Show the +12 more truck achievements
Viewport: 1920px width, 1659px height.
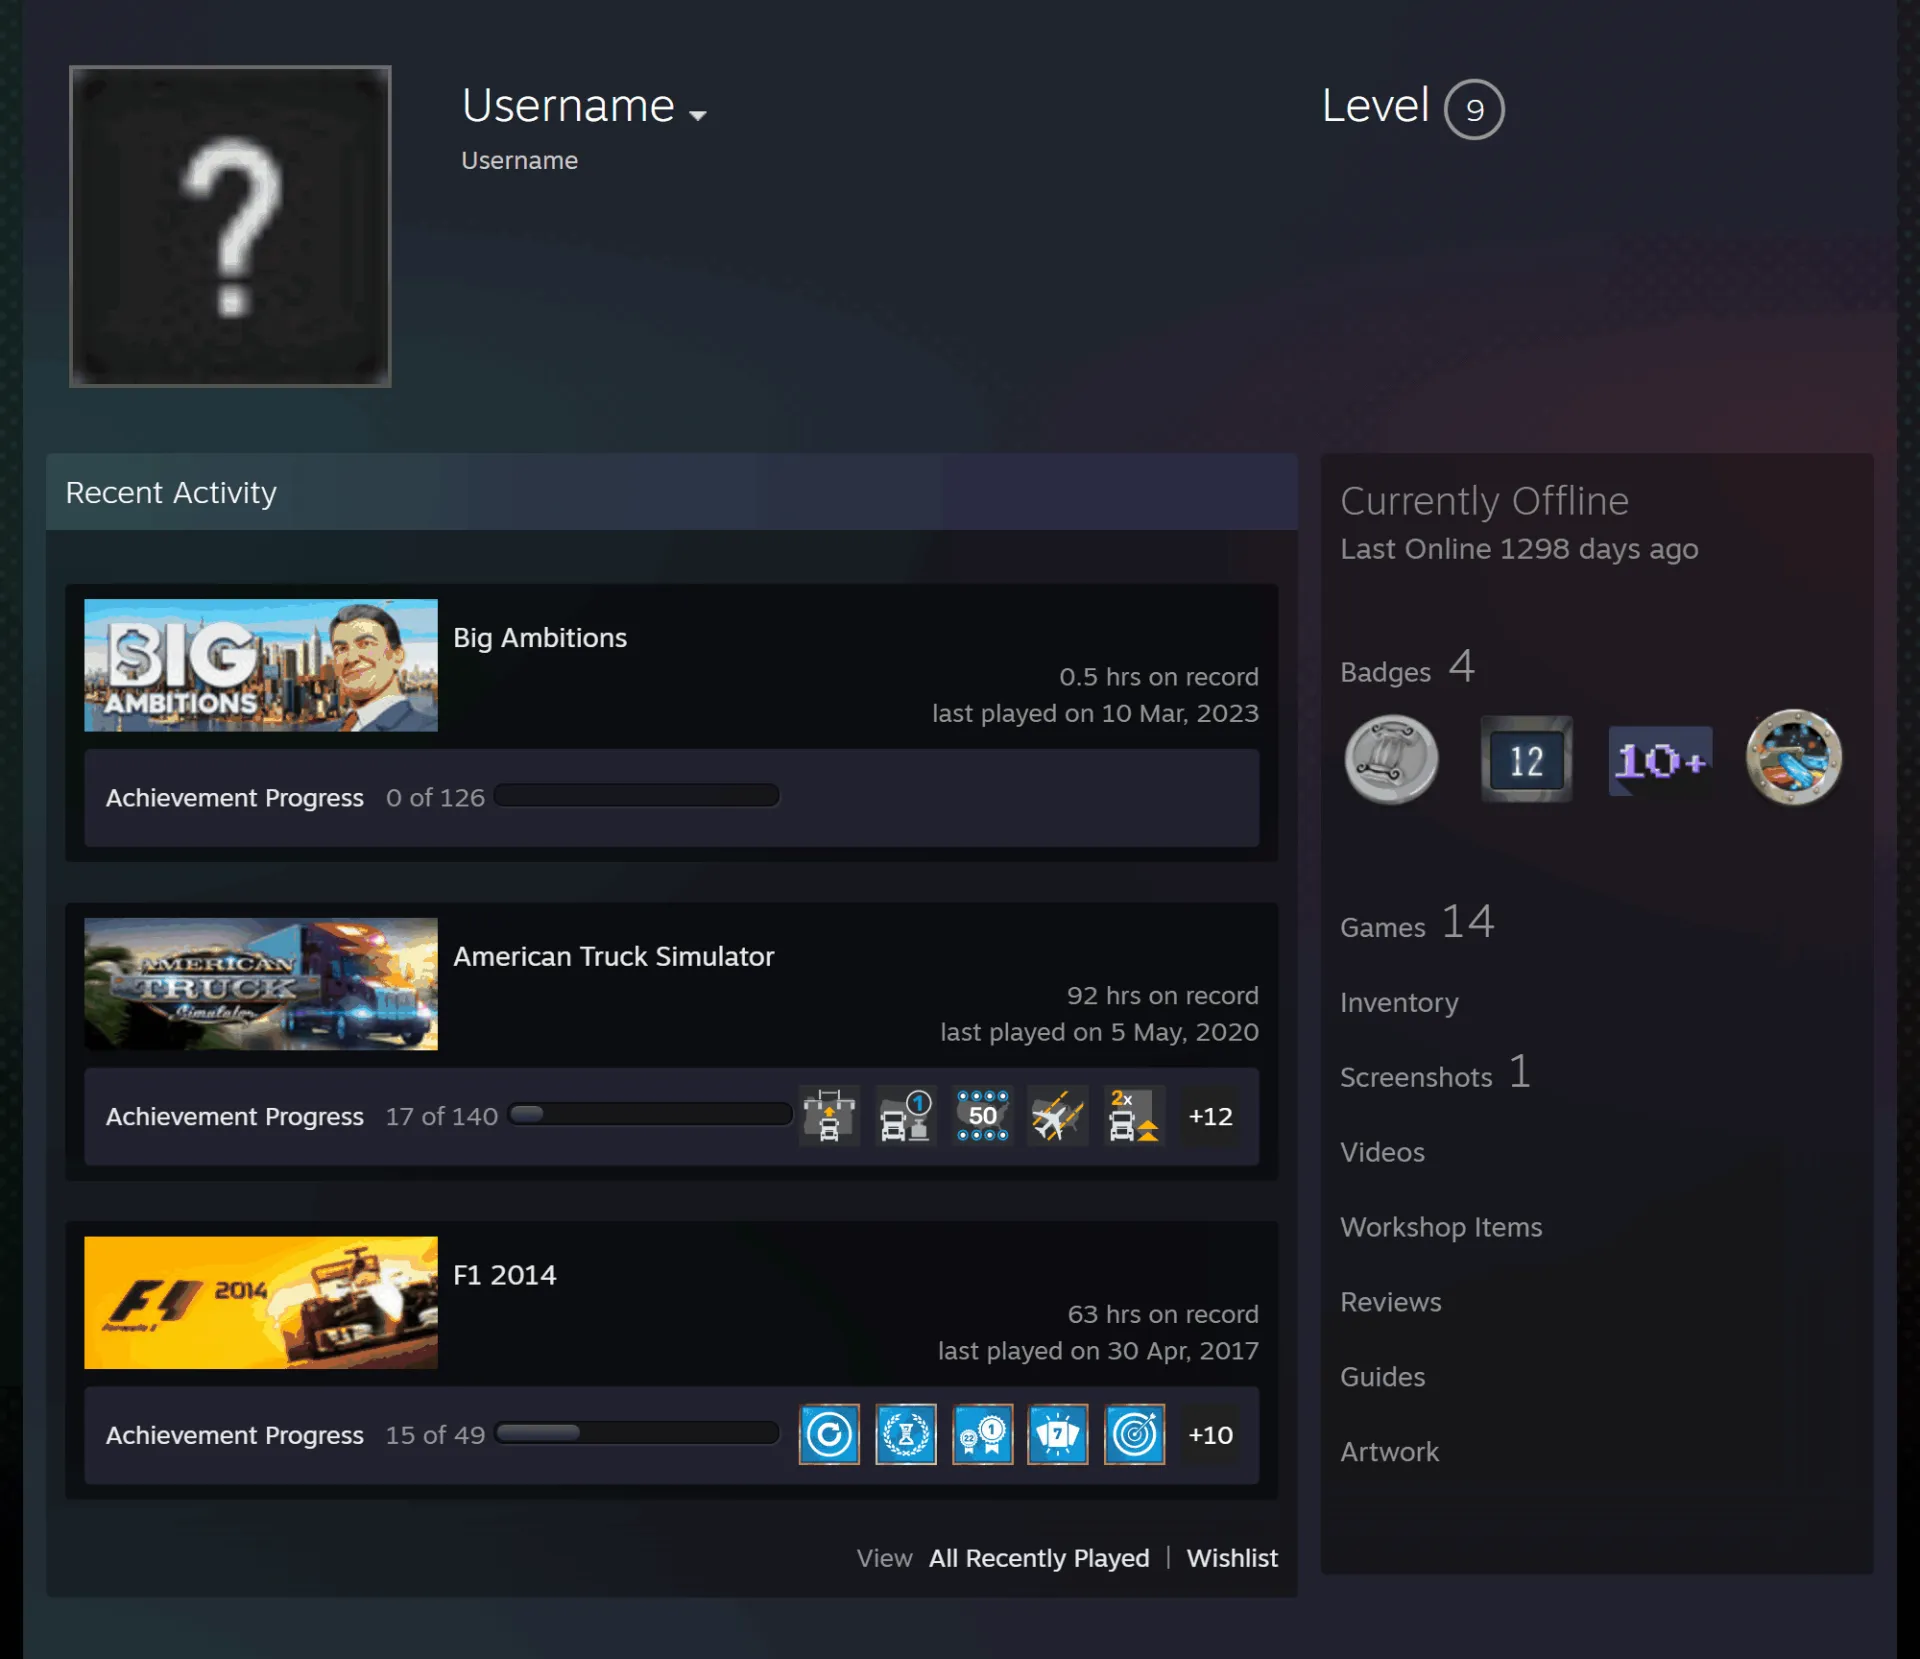(x=1210, y=1116)
